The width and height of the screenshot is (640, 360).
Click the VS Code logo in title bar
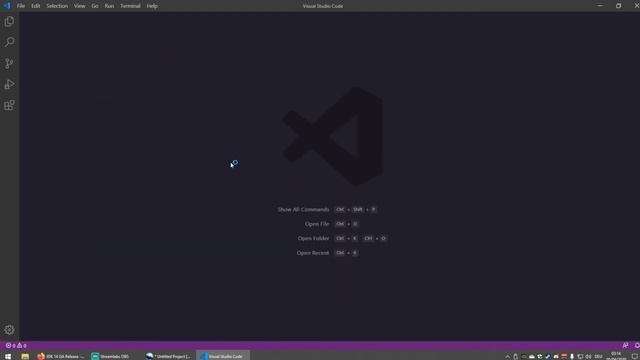7,6
